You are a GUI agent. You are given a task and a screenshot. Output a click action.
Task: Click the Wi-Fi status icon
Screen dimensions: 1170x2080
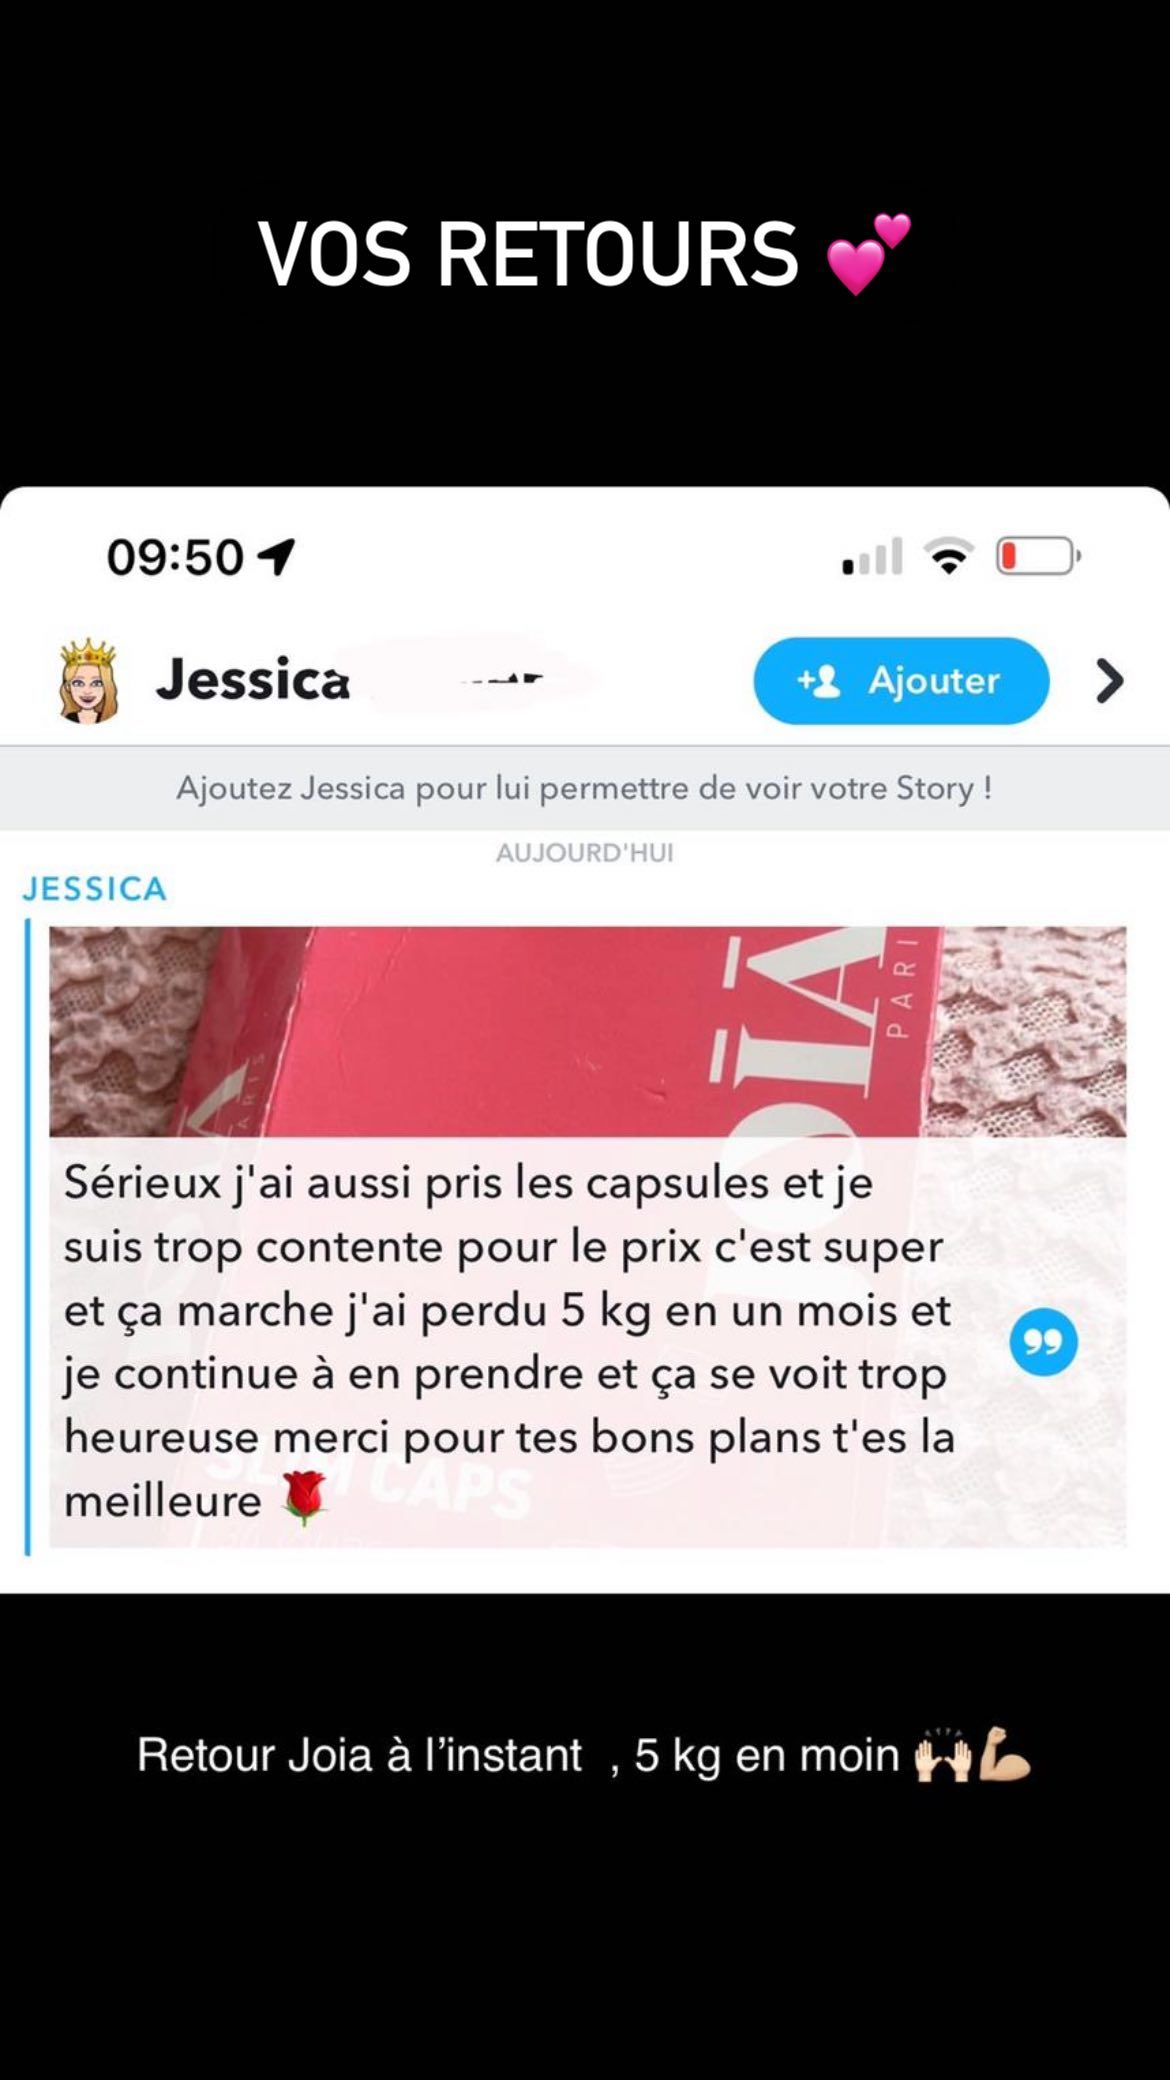point(948,555)
